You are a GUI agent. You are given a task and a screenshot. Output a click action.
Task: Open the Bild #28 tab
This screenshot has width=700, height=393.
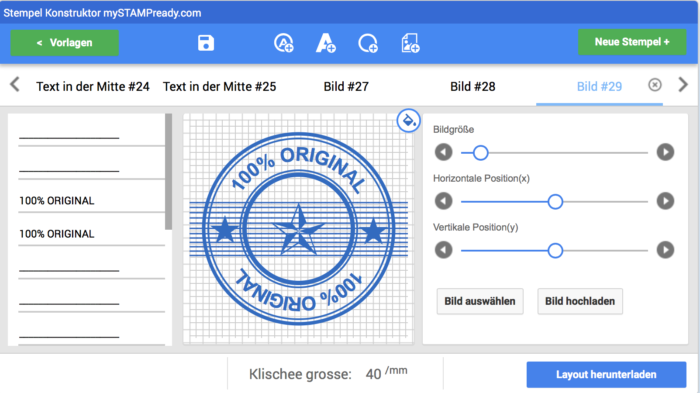(x=473, y=87)
